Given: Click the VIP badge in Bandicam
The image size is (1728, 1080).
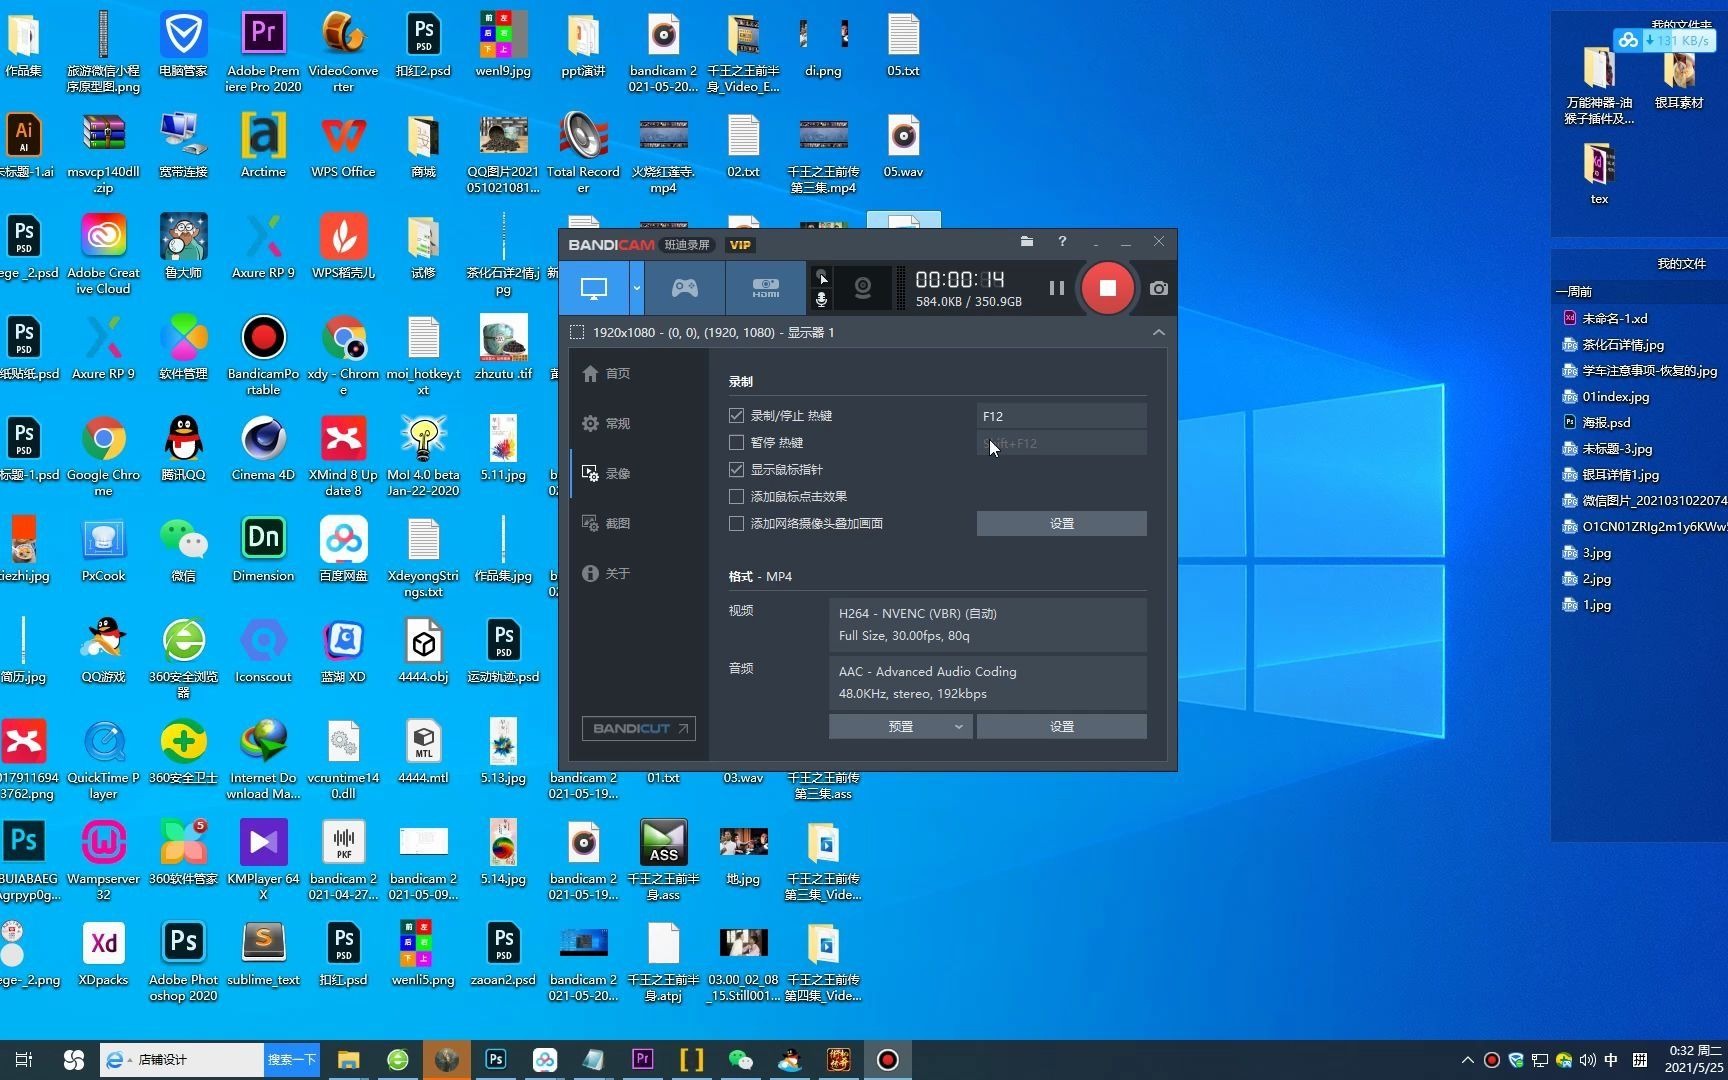Looking at the screenshot, I should click(740, 245).
